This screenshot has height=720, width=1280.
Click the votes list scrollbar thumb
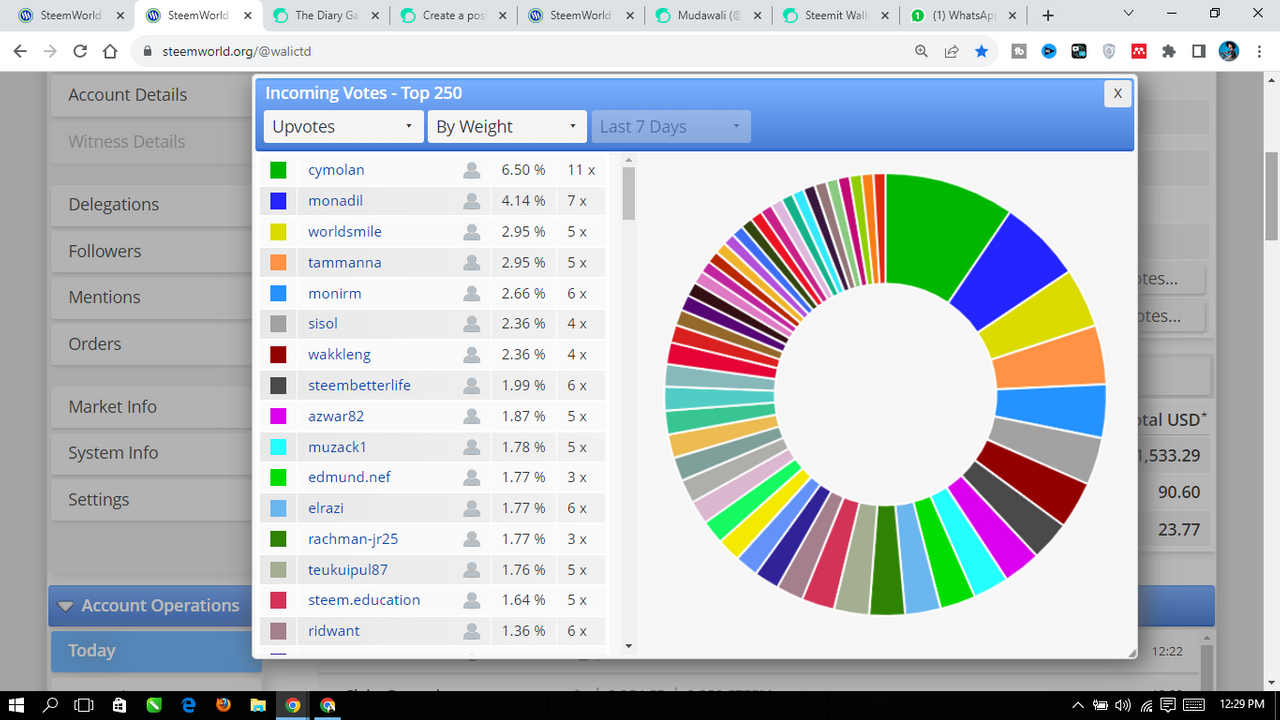point(629,192)
